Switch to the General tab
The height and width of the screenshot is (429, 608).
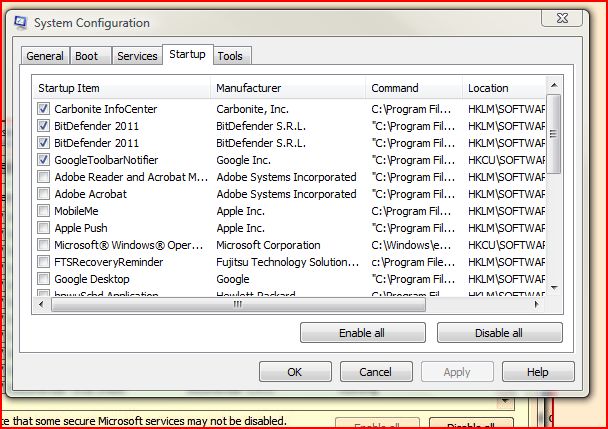(45, 56)
